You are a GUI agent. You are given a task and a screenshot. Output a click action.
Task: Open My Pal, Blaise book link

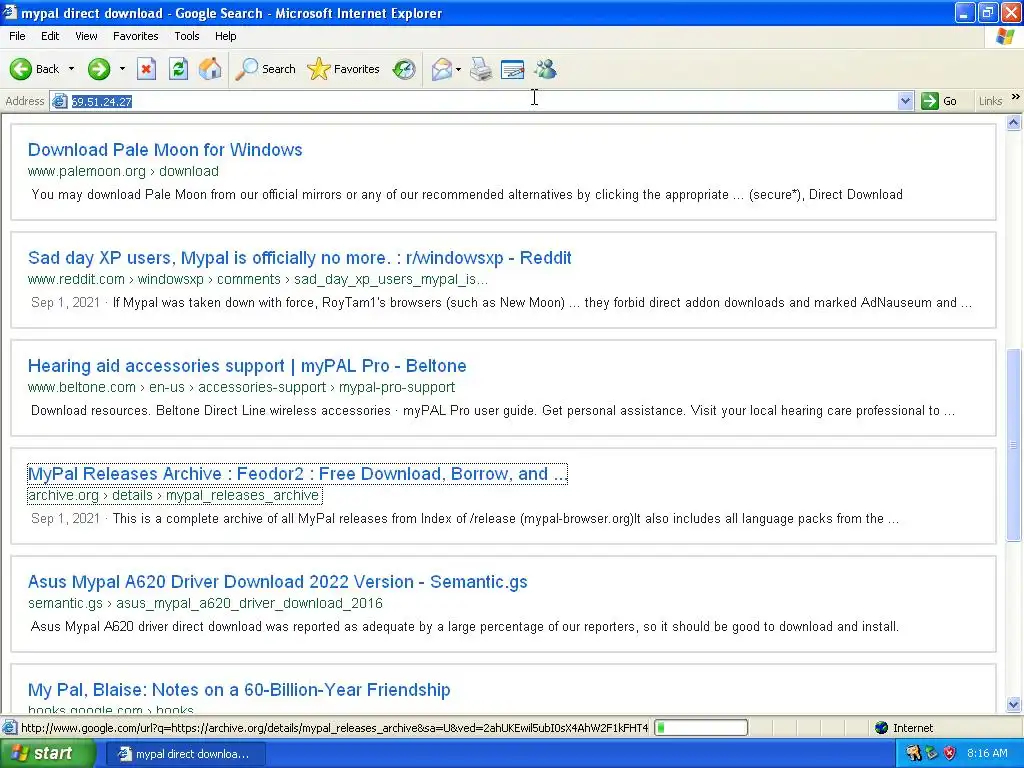click(239, 690)
